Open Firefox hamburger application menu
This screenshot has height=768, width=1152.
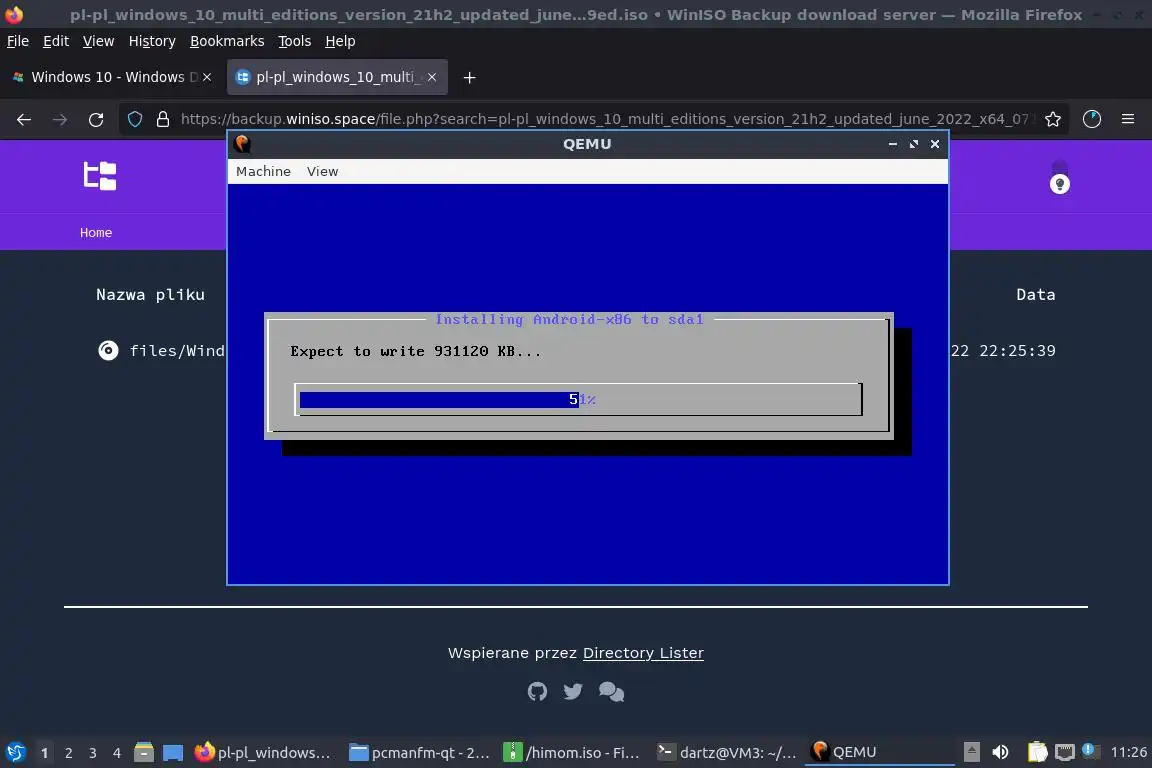click(x=1128, y=119)
